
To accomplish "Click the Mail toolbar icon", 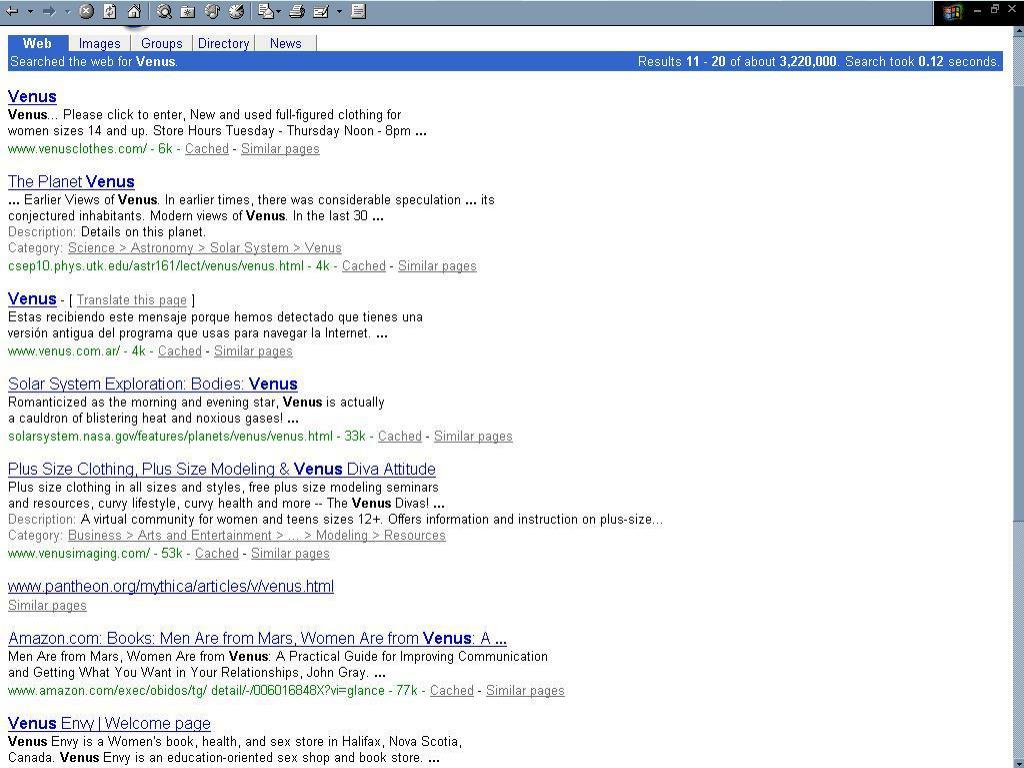I will pyautogui.click(x=265, y=11).
